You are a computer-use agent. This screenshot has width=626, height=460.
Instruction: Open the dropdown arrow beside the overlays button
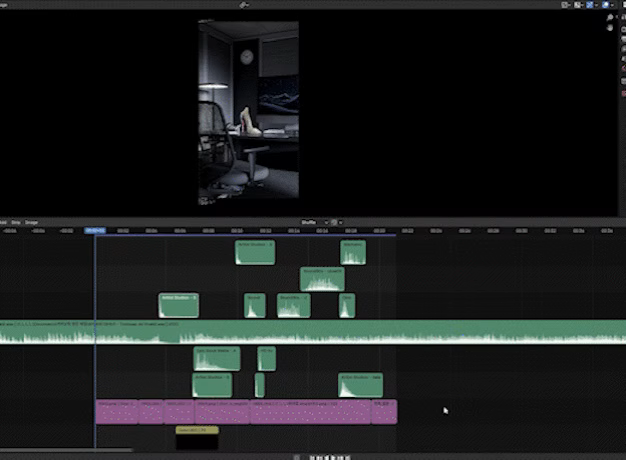pos(612,5)
